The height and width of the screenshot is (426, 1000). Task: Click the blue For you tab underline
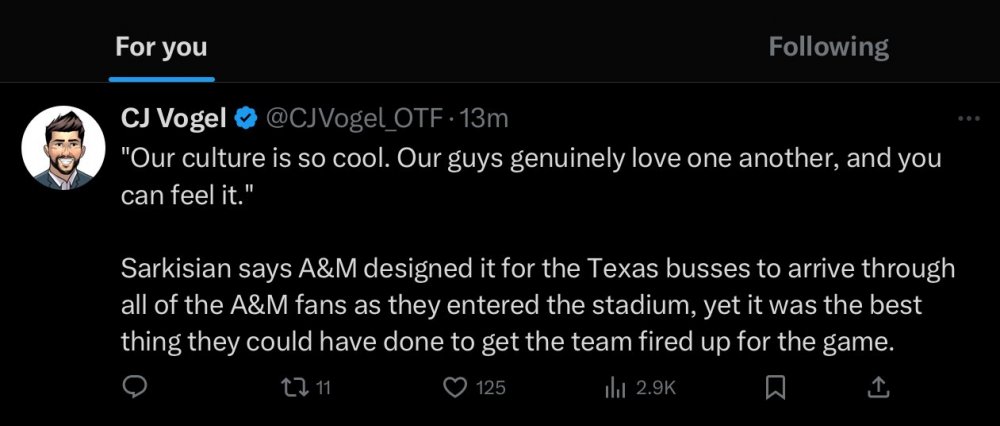[161, 78]
